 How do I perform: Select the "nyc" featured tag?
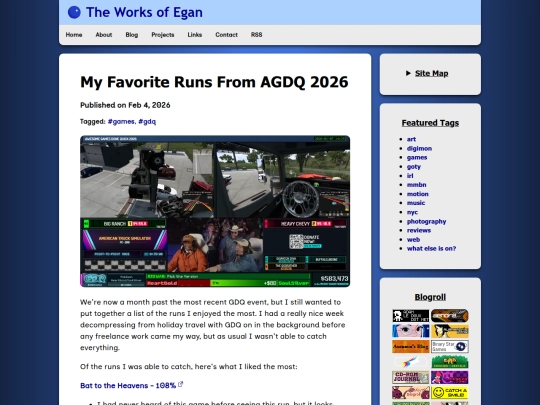pyautogui.click(x=412, y=212)
